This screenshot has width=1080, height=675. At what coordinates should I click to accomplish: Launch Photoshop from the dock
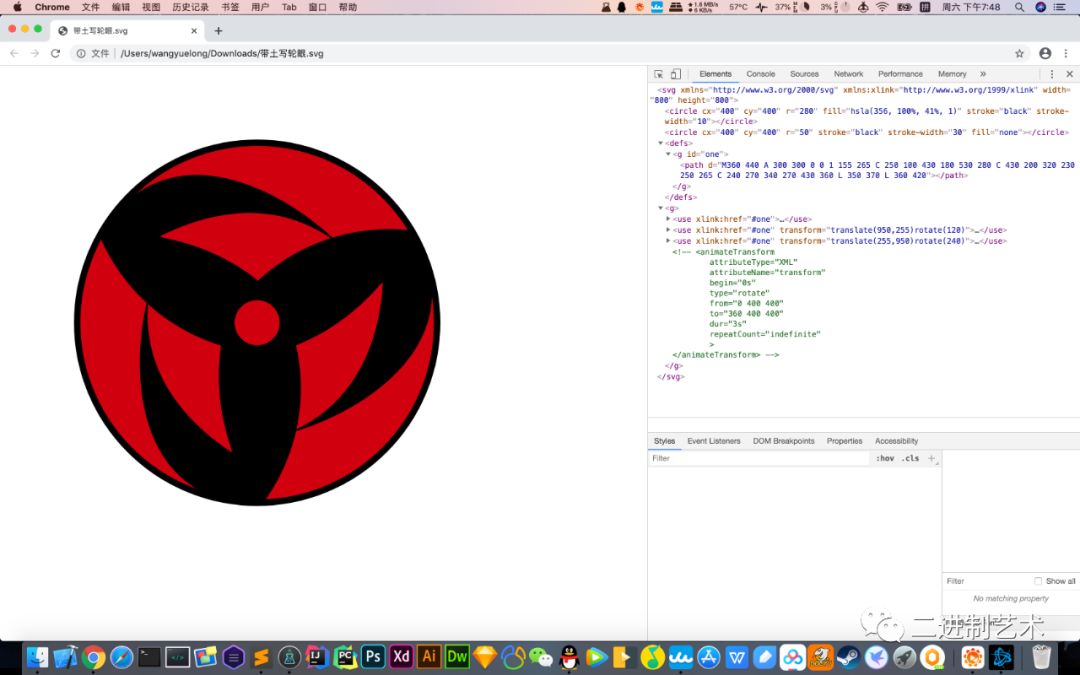pyautogui.click(x=373, y=656)
